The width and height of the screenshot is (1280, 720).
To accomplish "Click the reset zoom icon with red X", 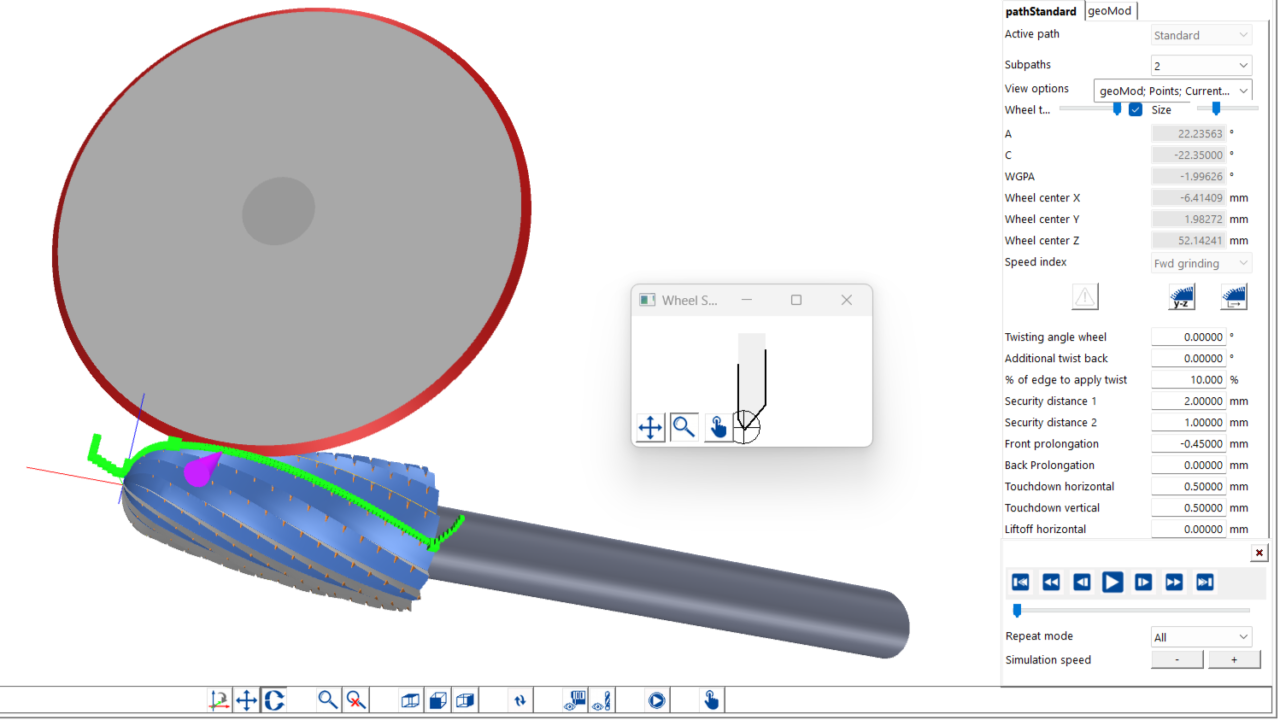I will point(355,700).
